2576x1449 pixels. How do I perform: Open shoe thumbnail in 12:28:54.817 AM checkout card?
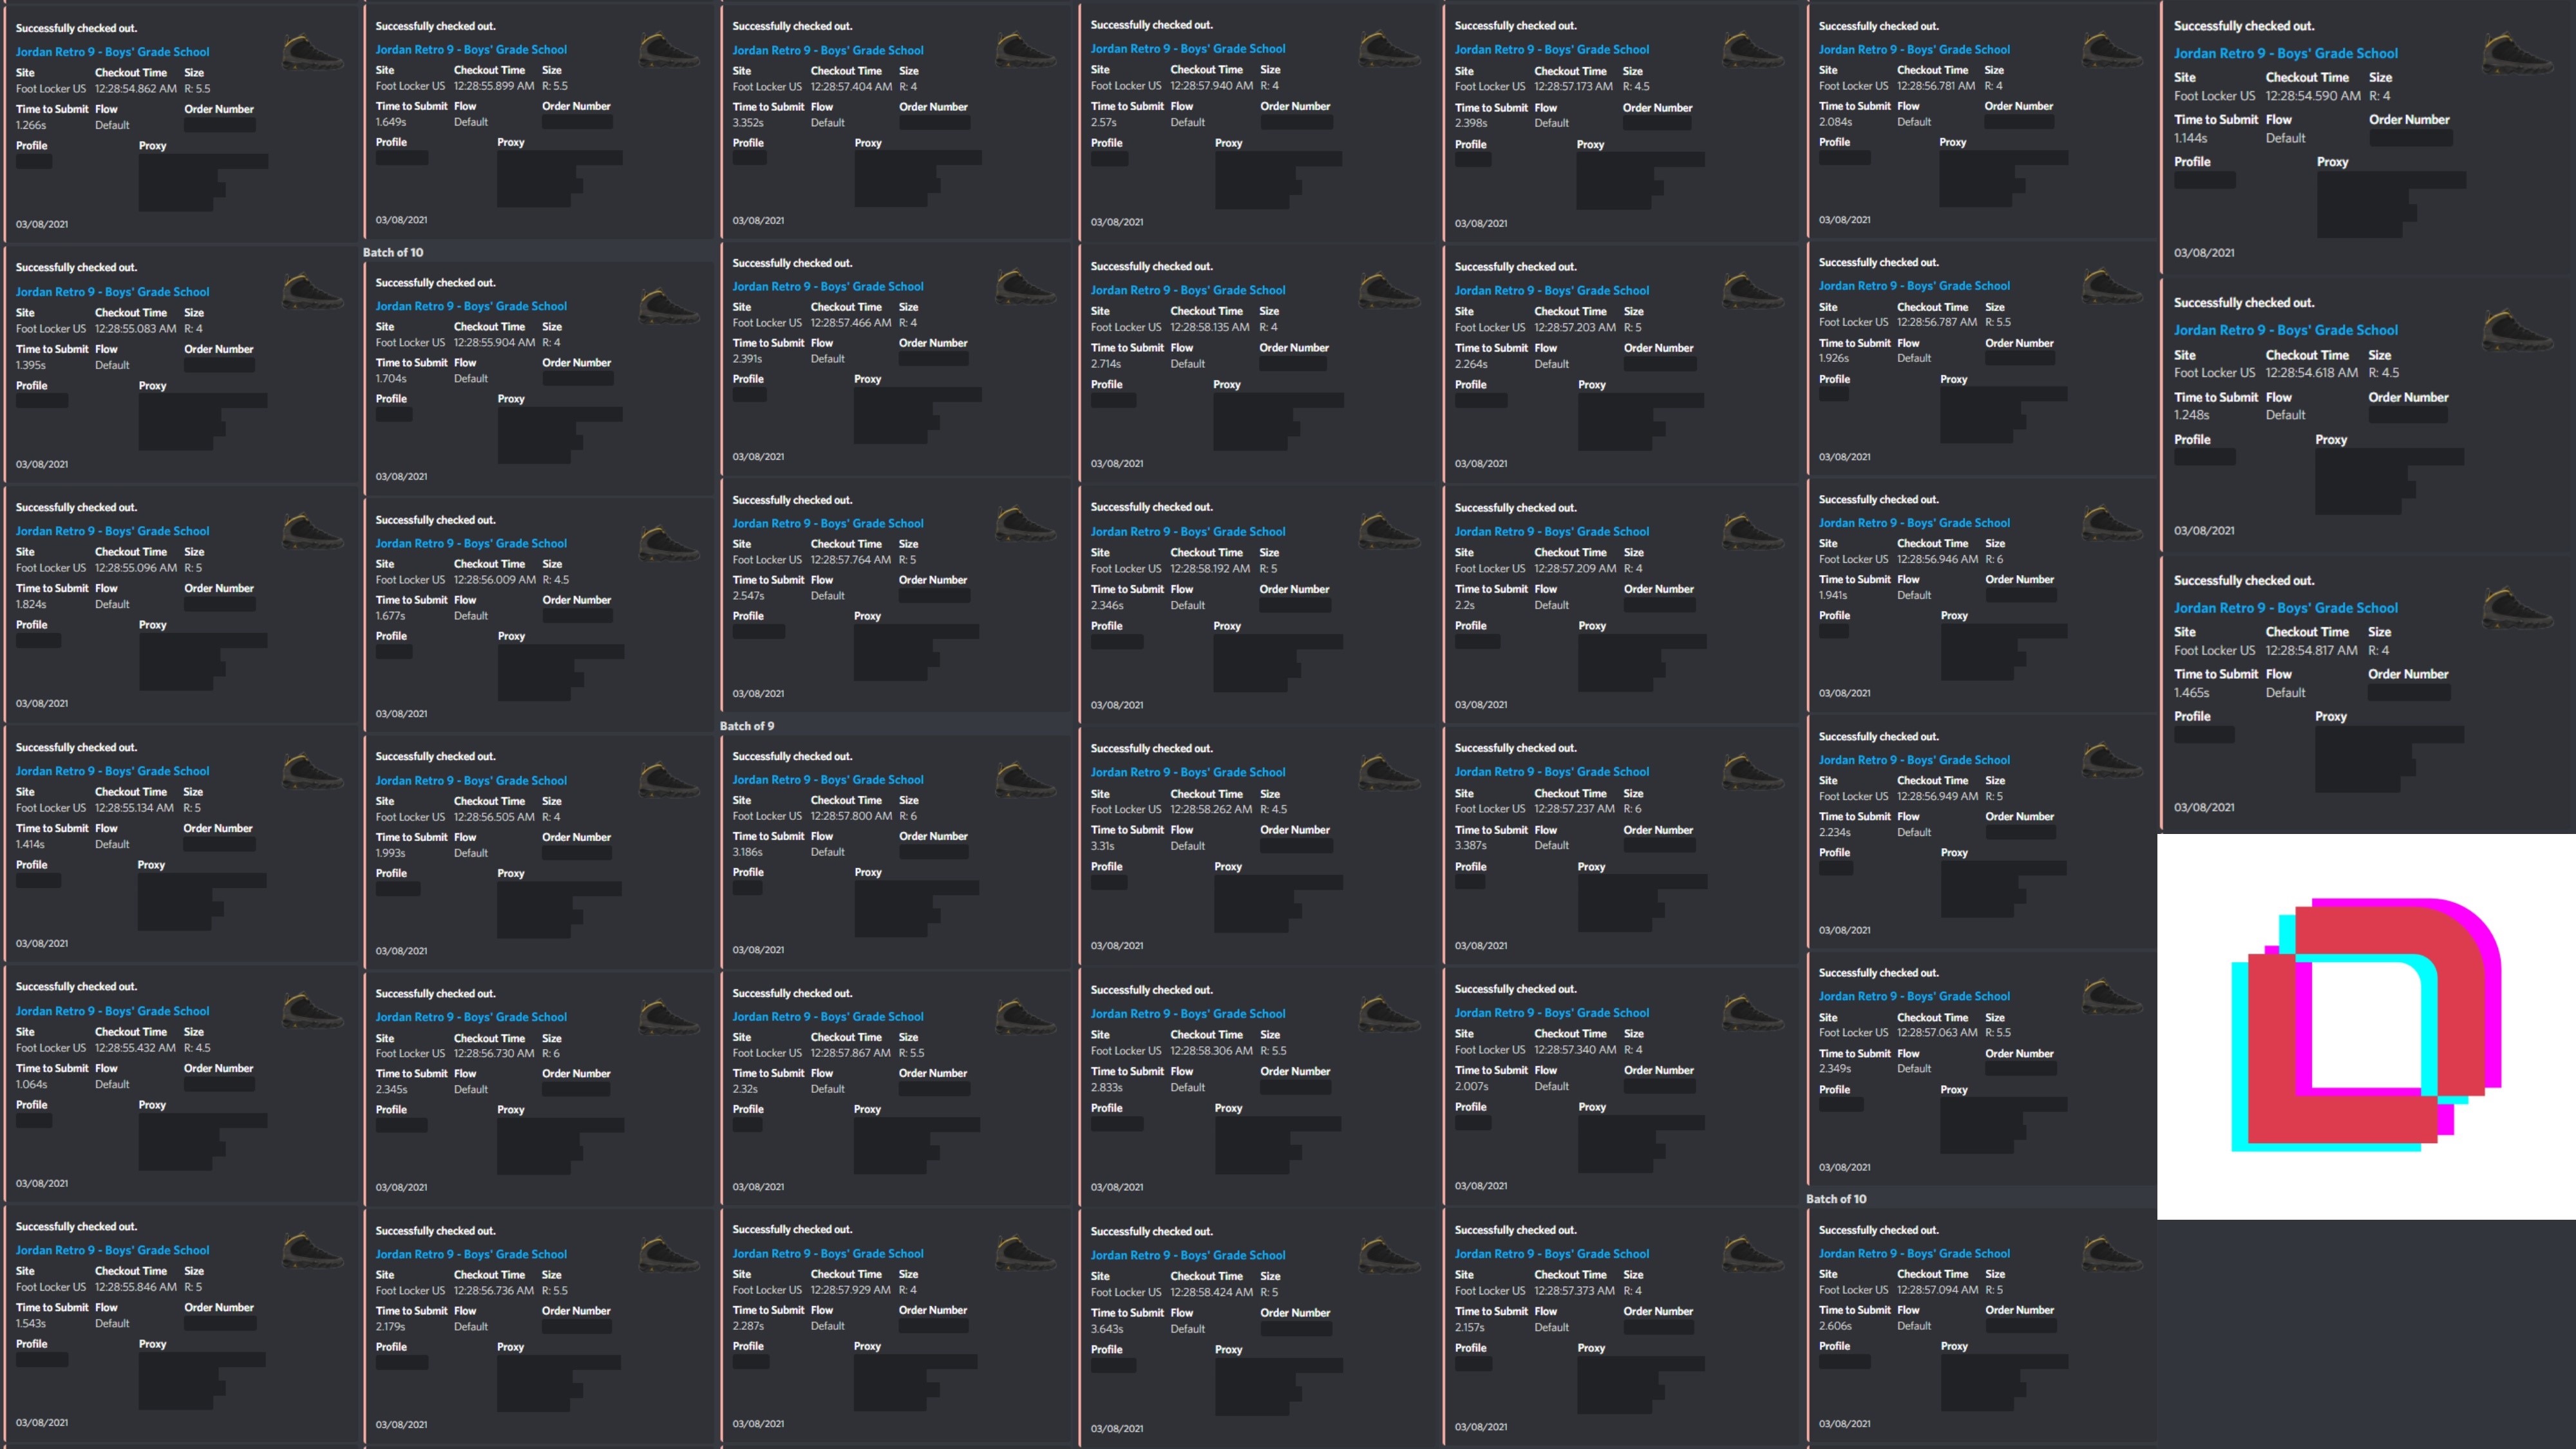pyautogui.click(x=2518, y=608)
